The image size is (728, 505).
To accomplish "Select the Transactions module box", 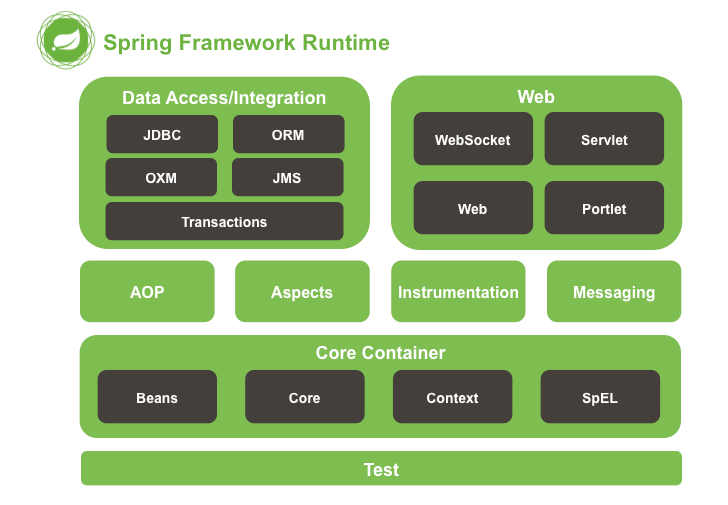I will point(224,221).
